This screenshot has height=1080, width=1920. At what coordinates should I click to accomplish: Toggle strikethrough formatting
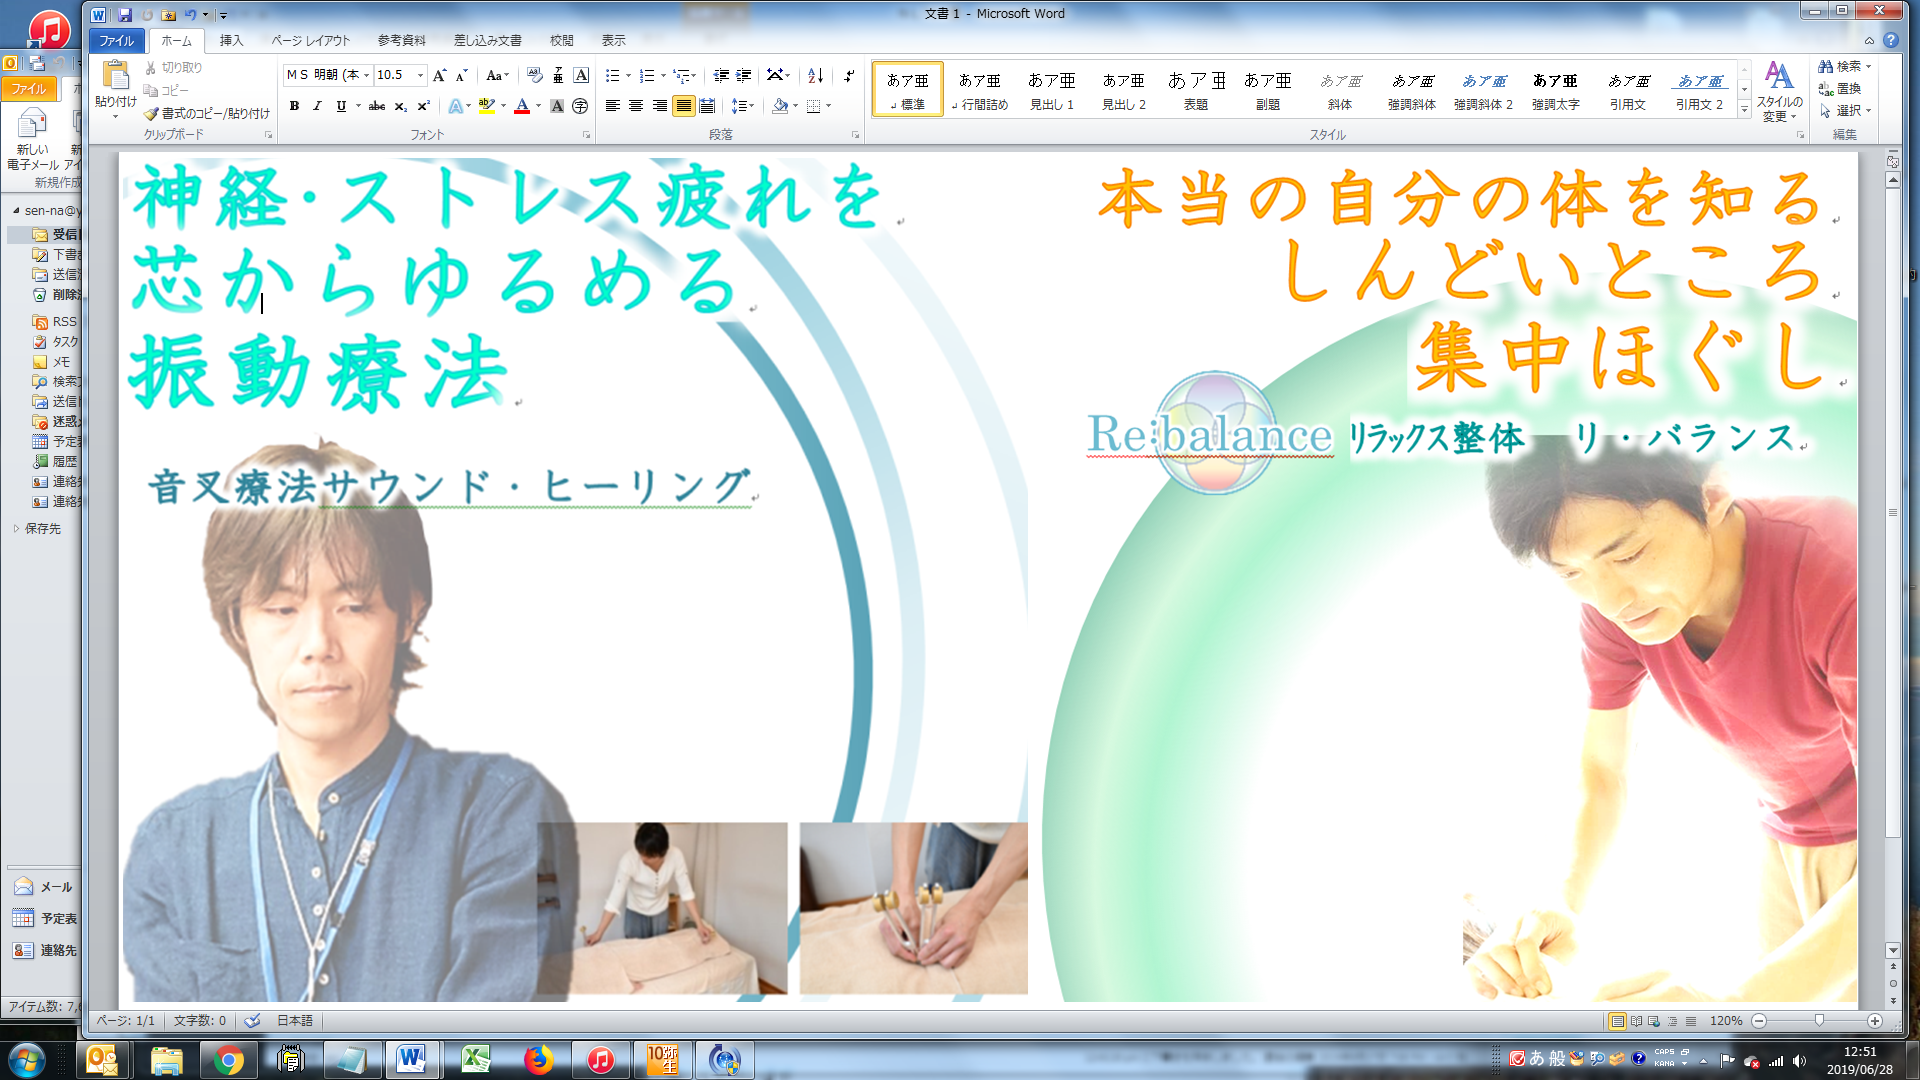click(376, 106)
